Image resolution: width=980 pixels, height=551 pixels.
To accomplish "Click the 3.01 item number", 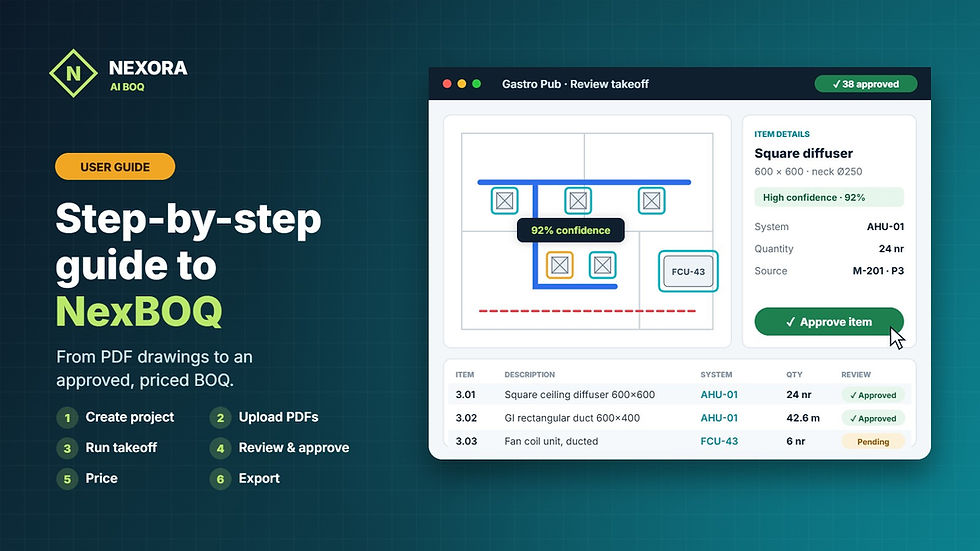I will click(x=466, y=394).
